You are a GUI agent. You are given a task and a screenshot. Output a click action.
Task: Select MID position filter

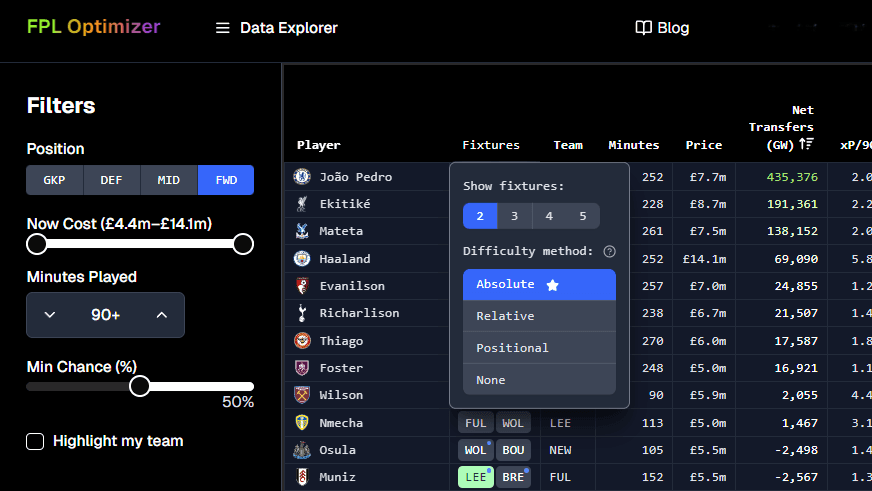(x=169, y=180)
